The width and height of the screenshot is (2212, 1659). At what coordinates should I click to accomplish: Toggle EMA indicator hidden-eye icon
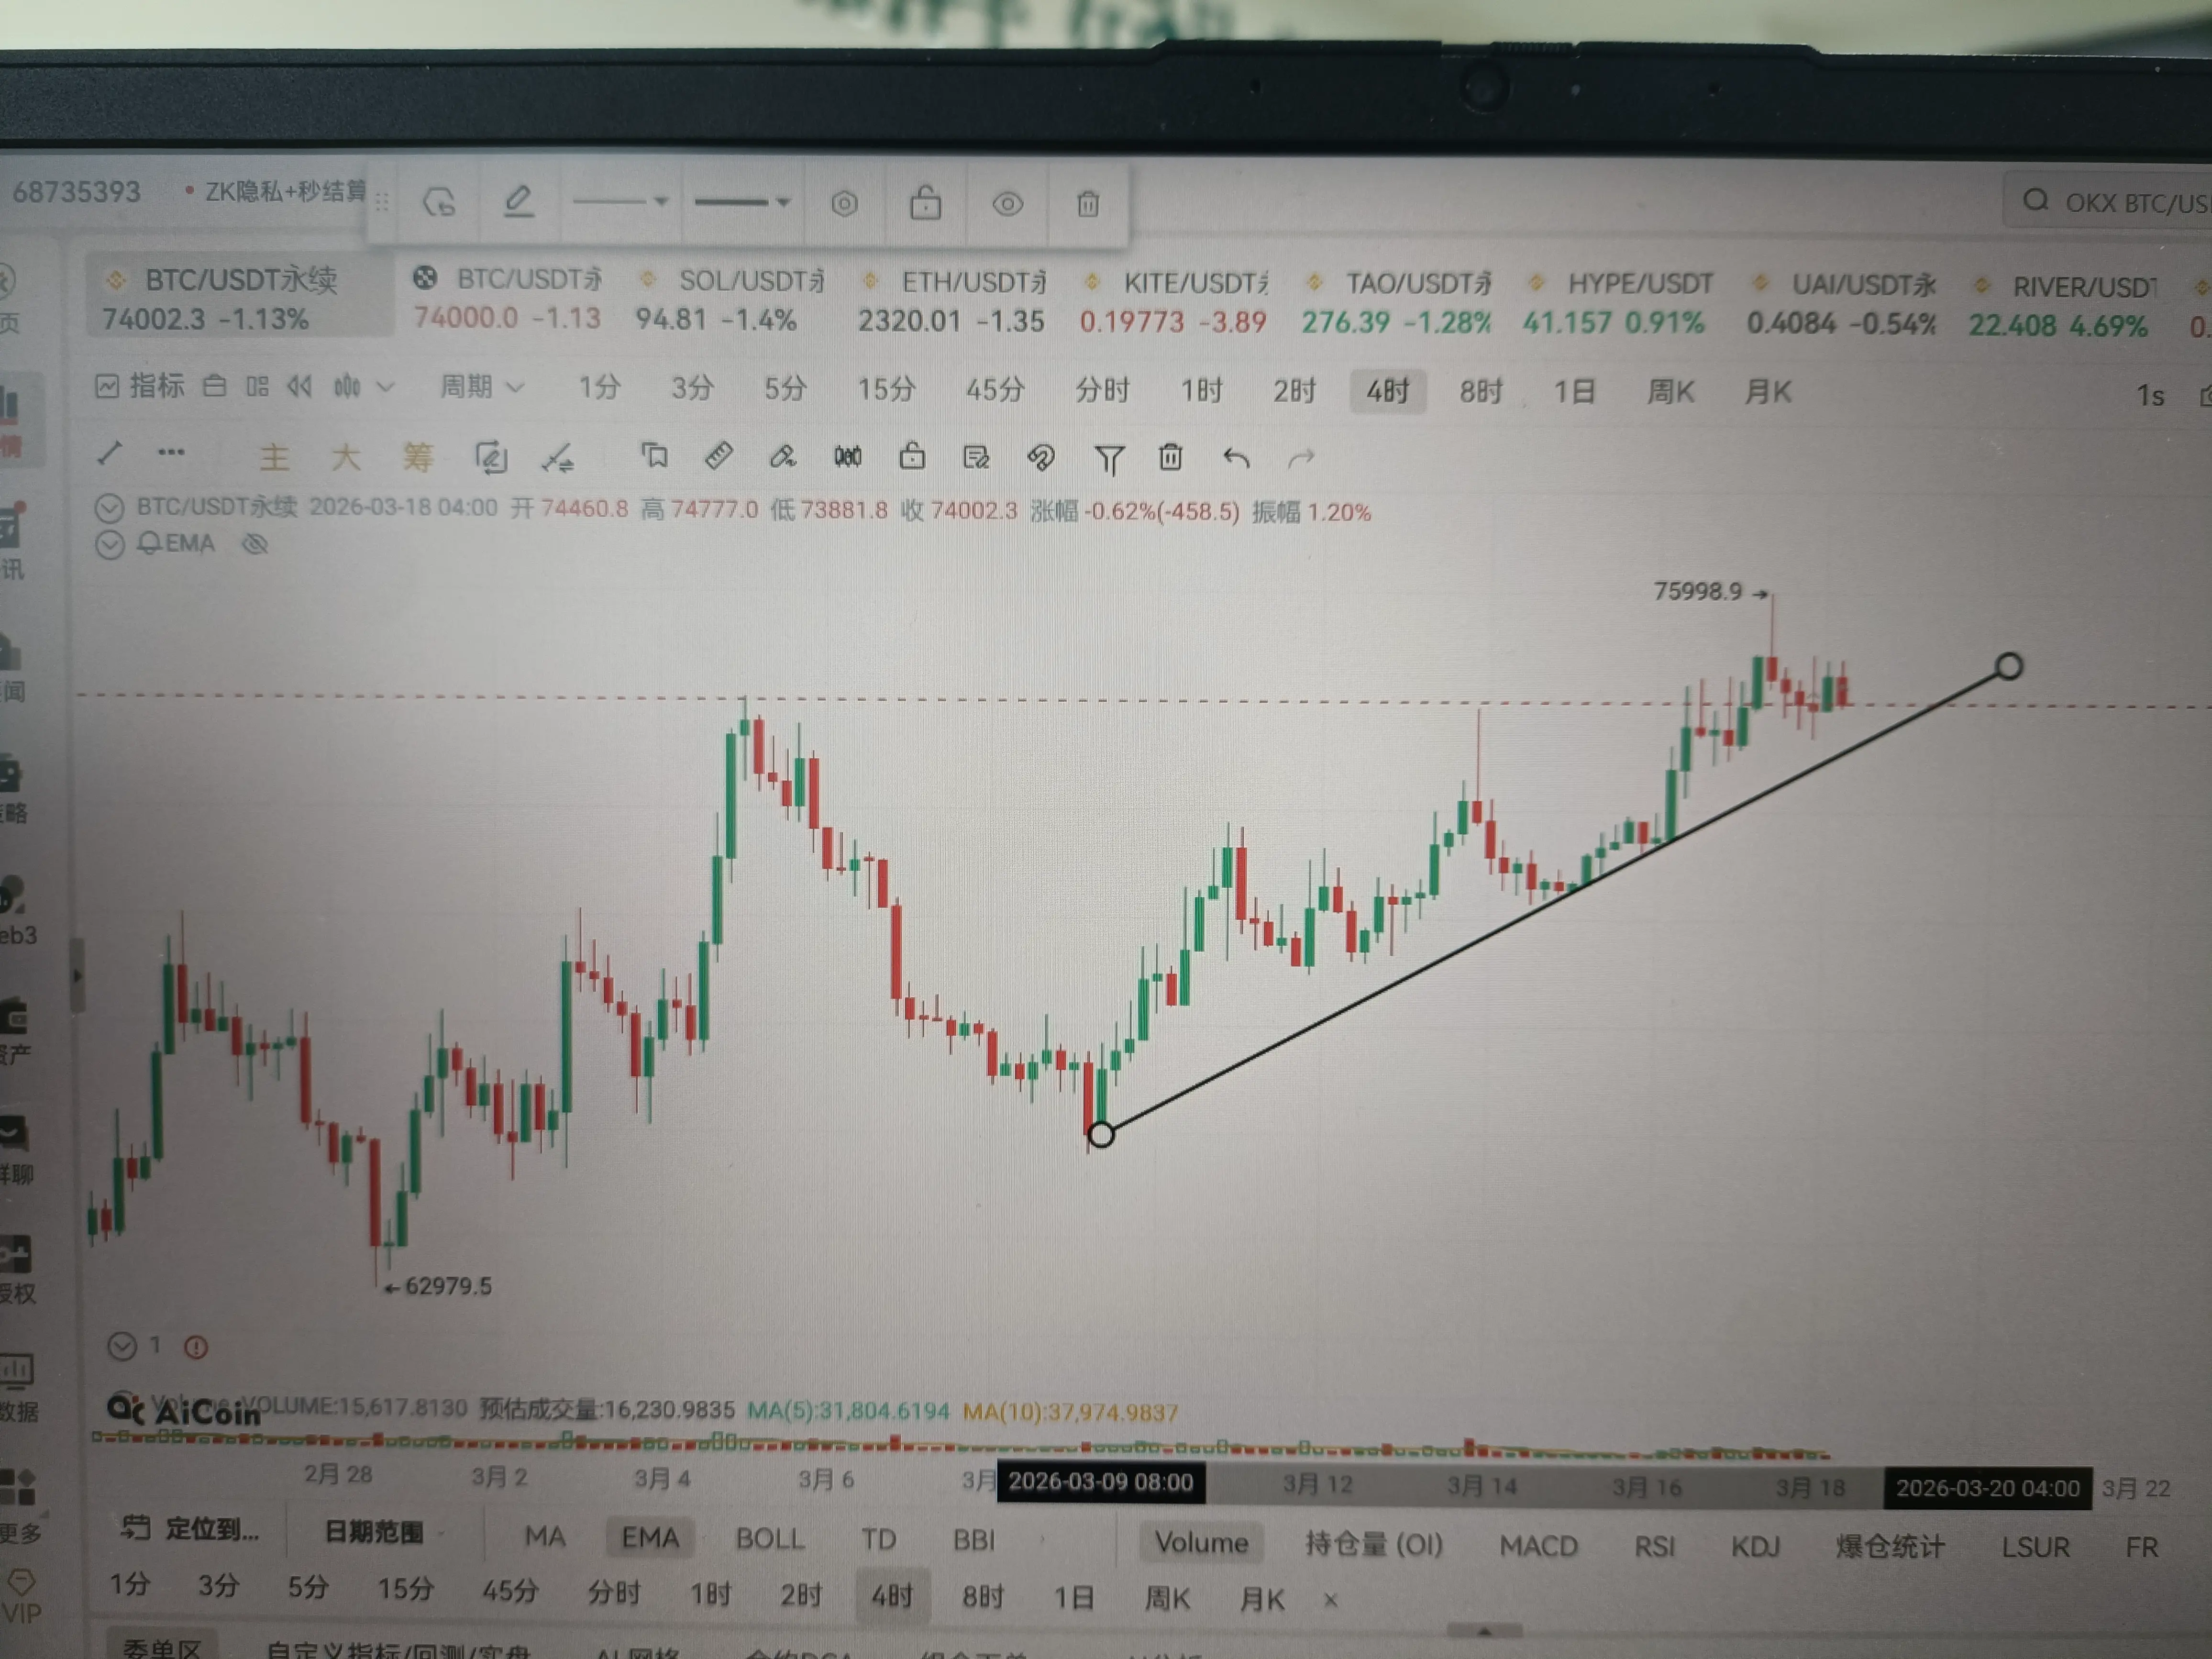pyautogui.click(x=256, y=544)
